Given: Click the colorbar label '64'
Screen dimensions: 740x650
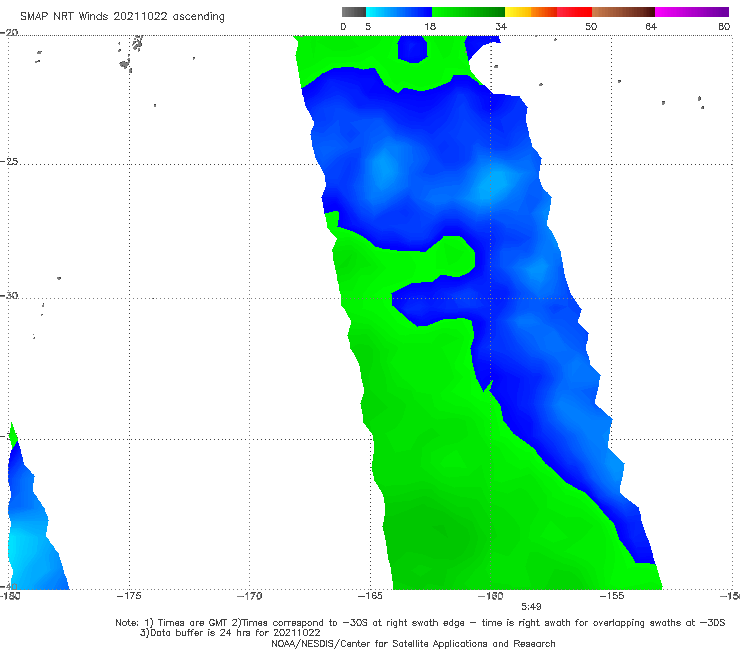Looking at the screenshot, I should [x=651, y=27].
